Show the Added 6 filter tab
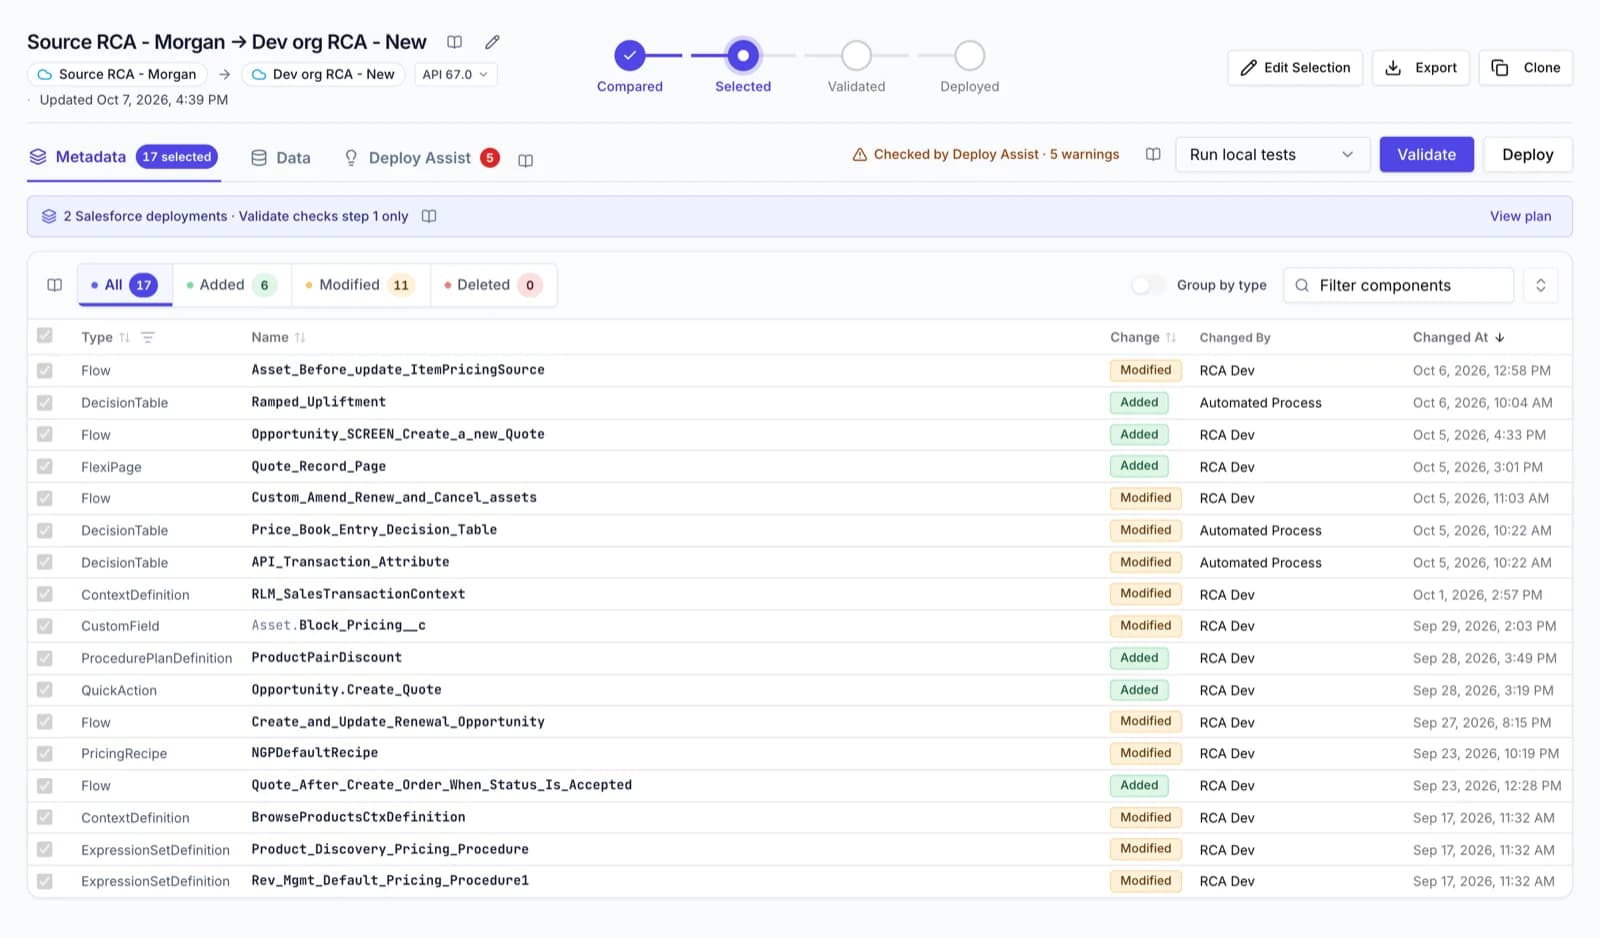Viewport: 1600px width, 937px height. coord(232,285)
